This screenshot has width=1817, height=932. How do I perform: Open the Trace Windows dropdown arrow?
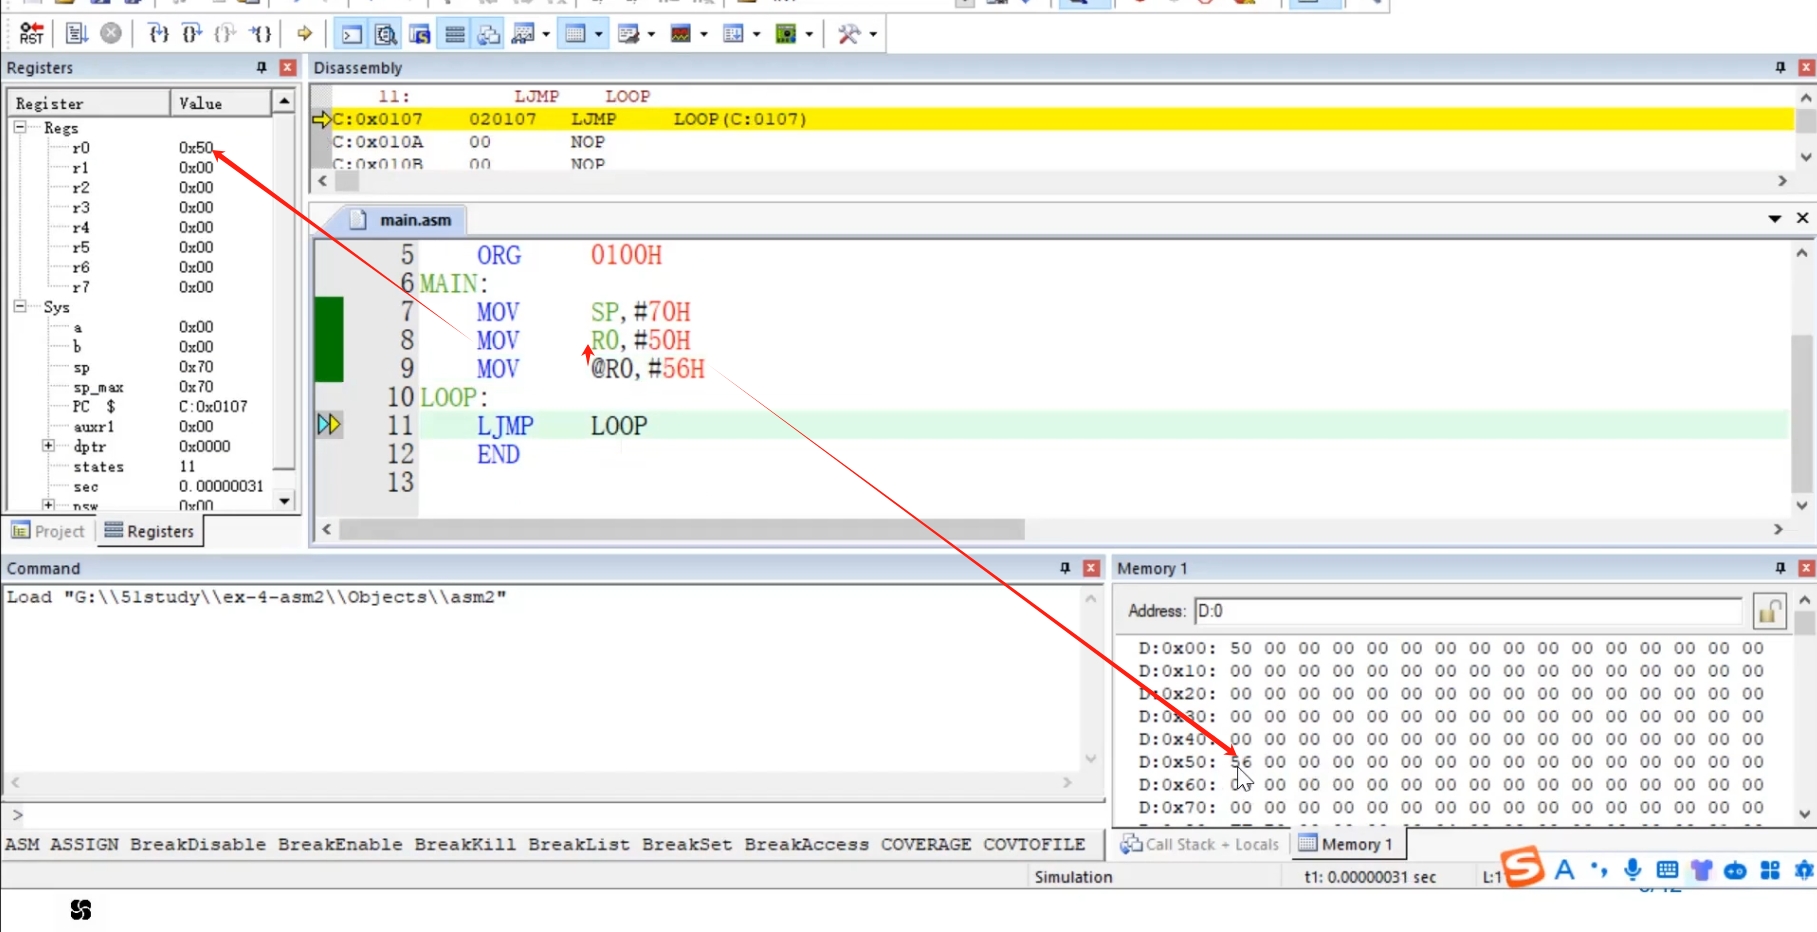(756, 35)
